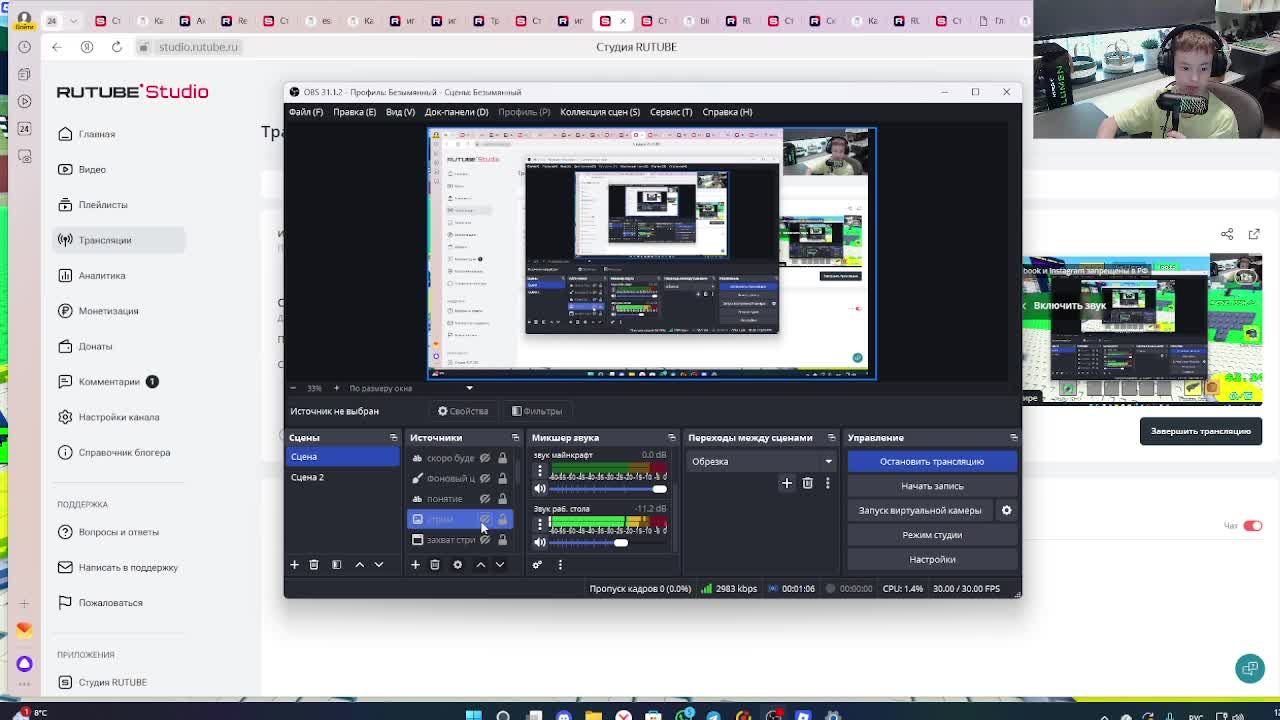The image size is (1280, 720).
Task: Open transition properties three-dot menu
Action: (827, 483)
